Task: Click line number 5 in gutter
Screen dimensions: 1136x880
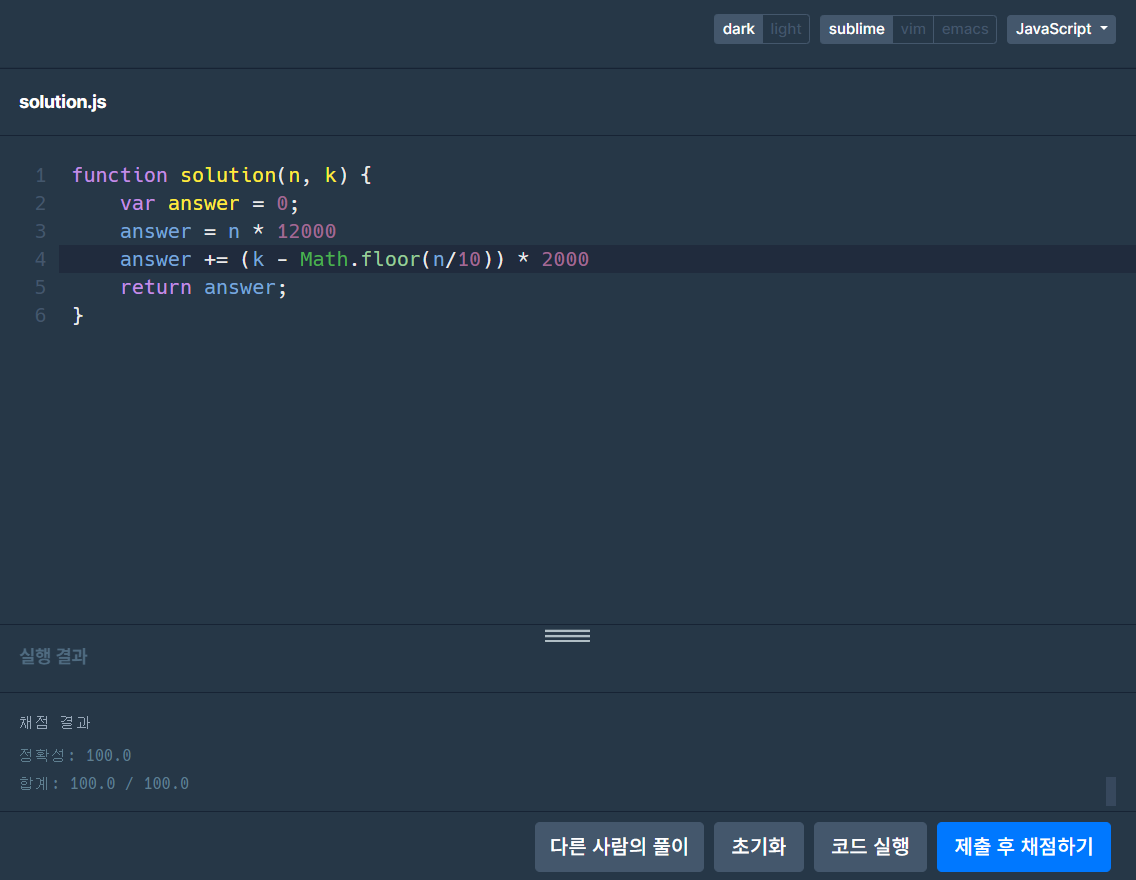Action: point(41,288)
